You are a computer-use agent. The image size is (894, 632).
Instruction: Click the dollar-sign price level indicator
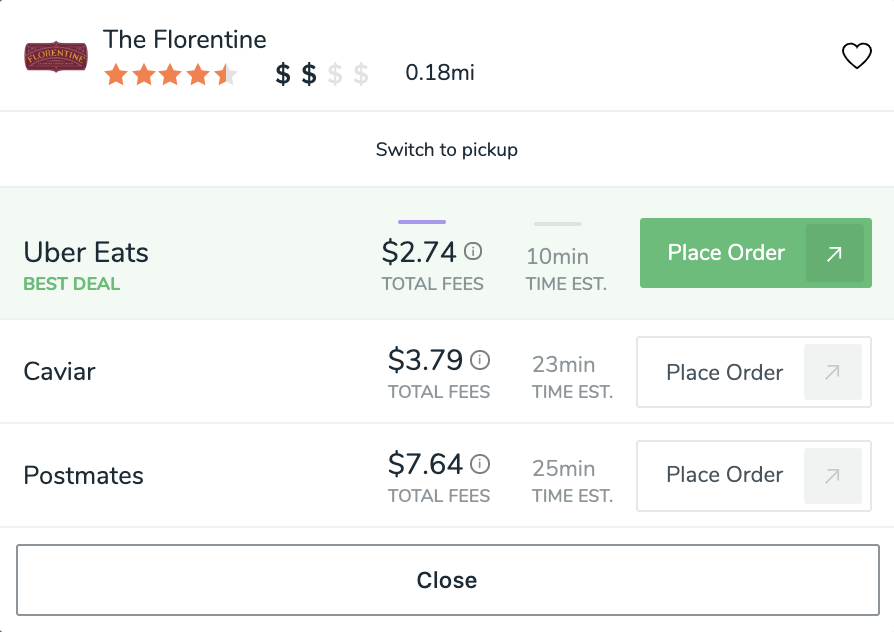point(322,74)
